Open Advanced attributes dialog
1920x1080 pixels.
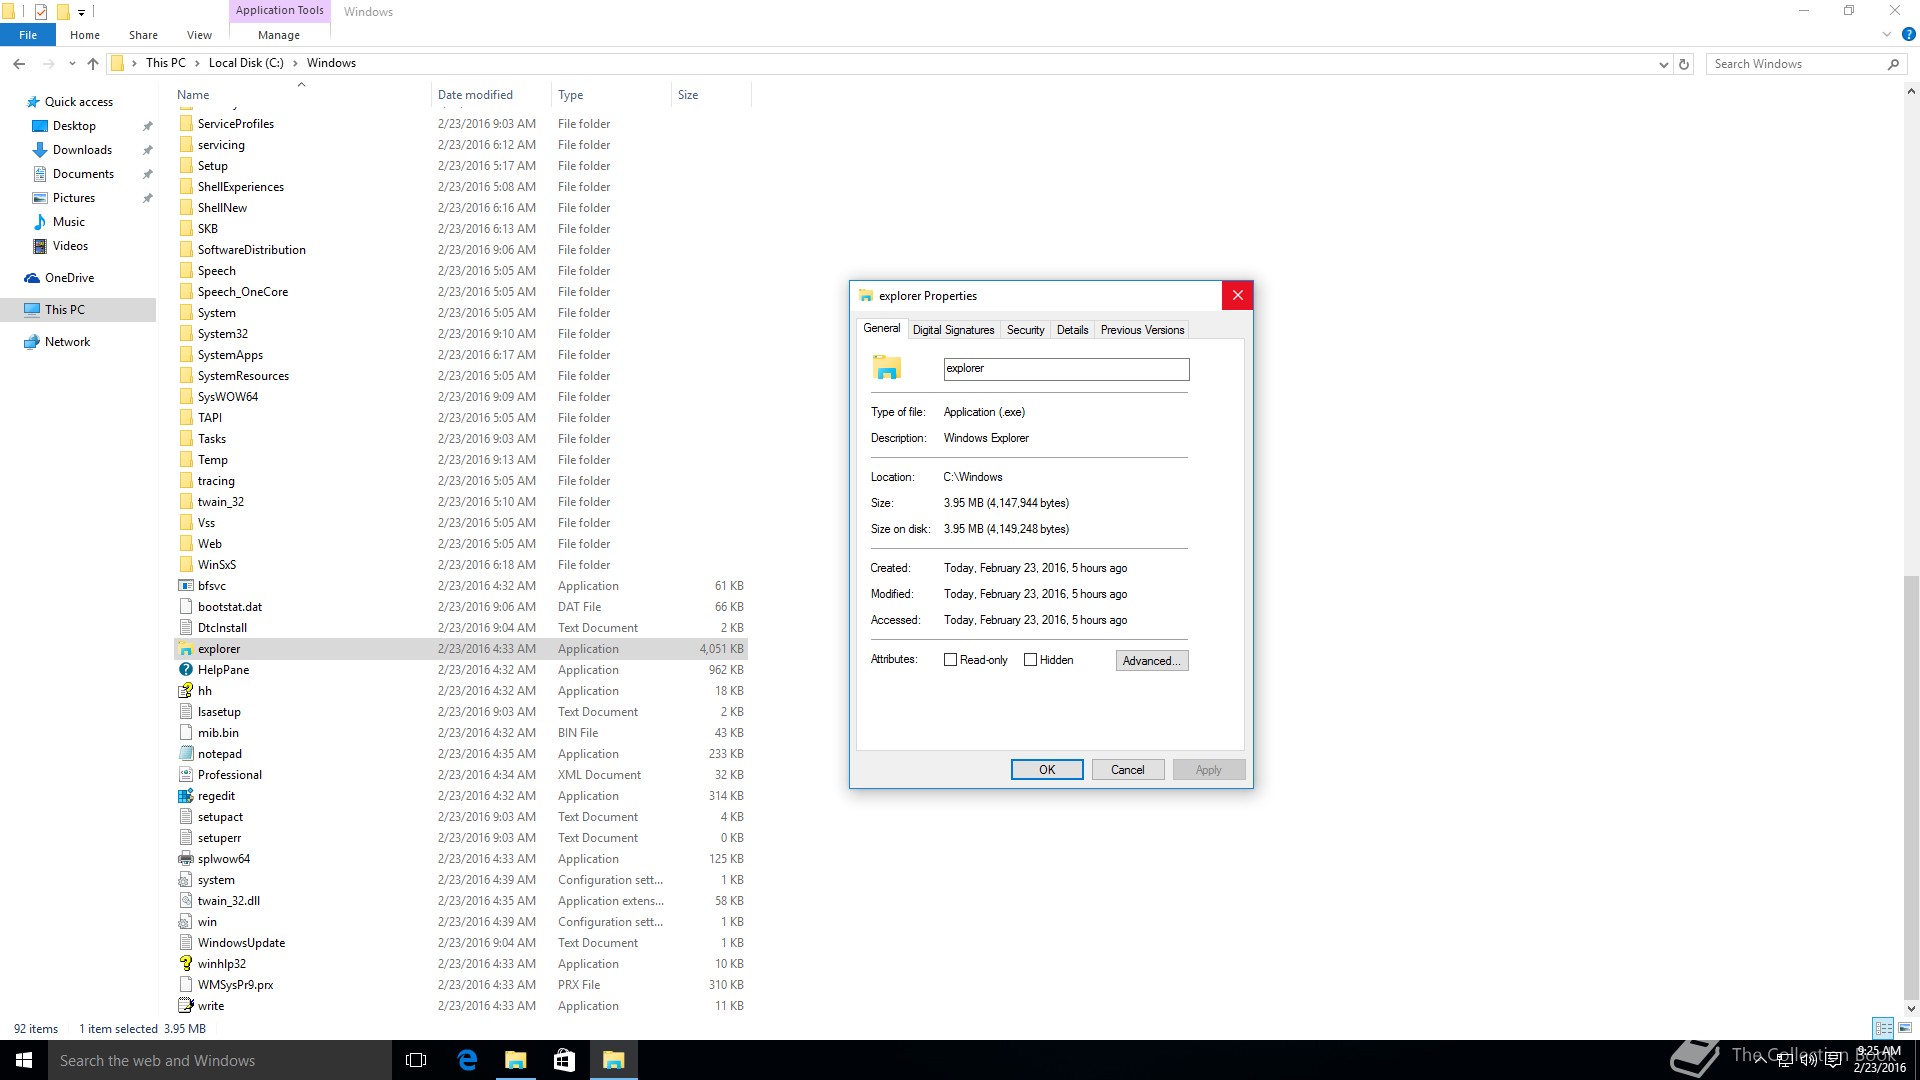[x=1152, y=661]
